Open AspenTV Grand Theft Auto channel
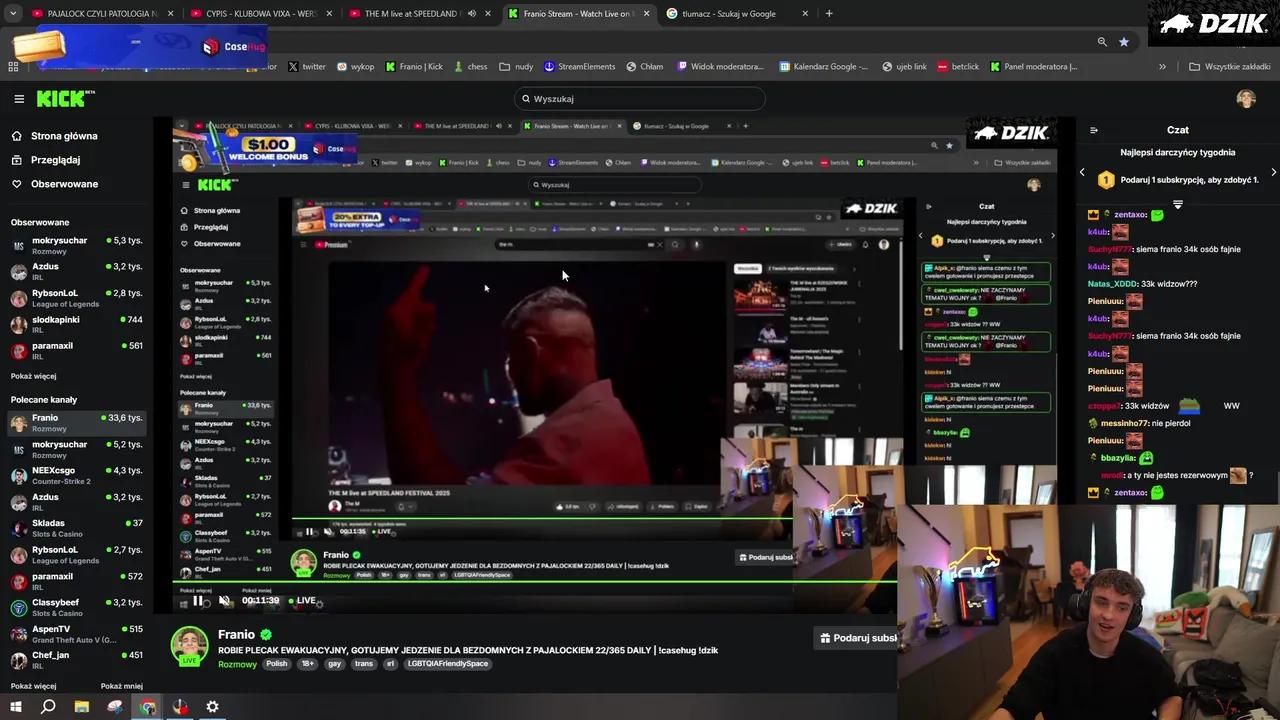The image size is (1280, 720). tap(77, 634)
